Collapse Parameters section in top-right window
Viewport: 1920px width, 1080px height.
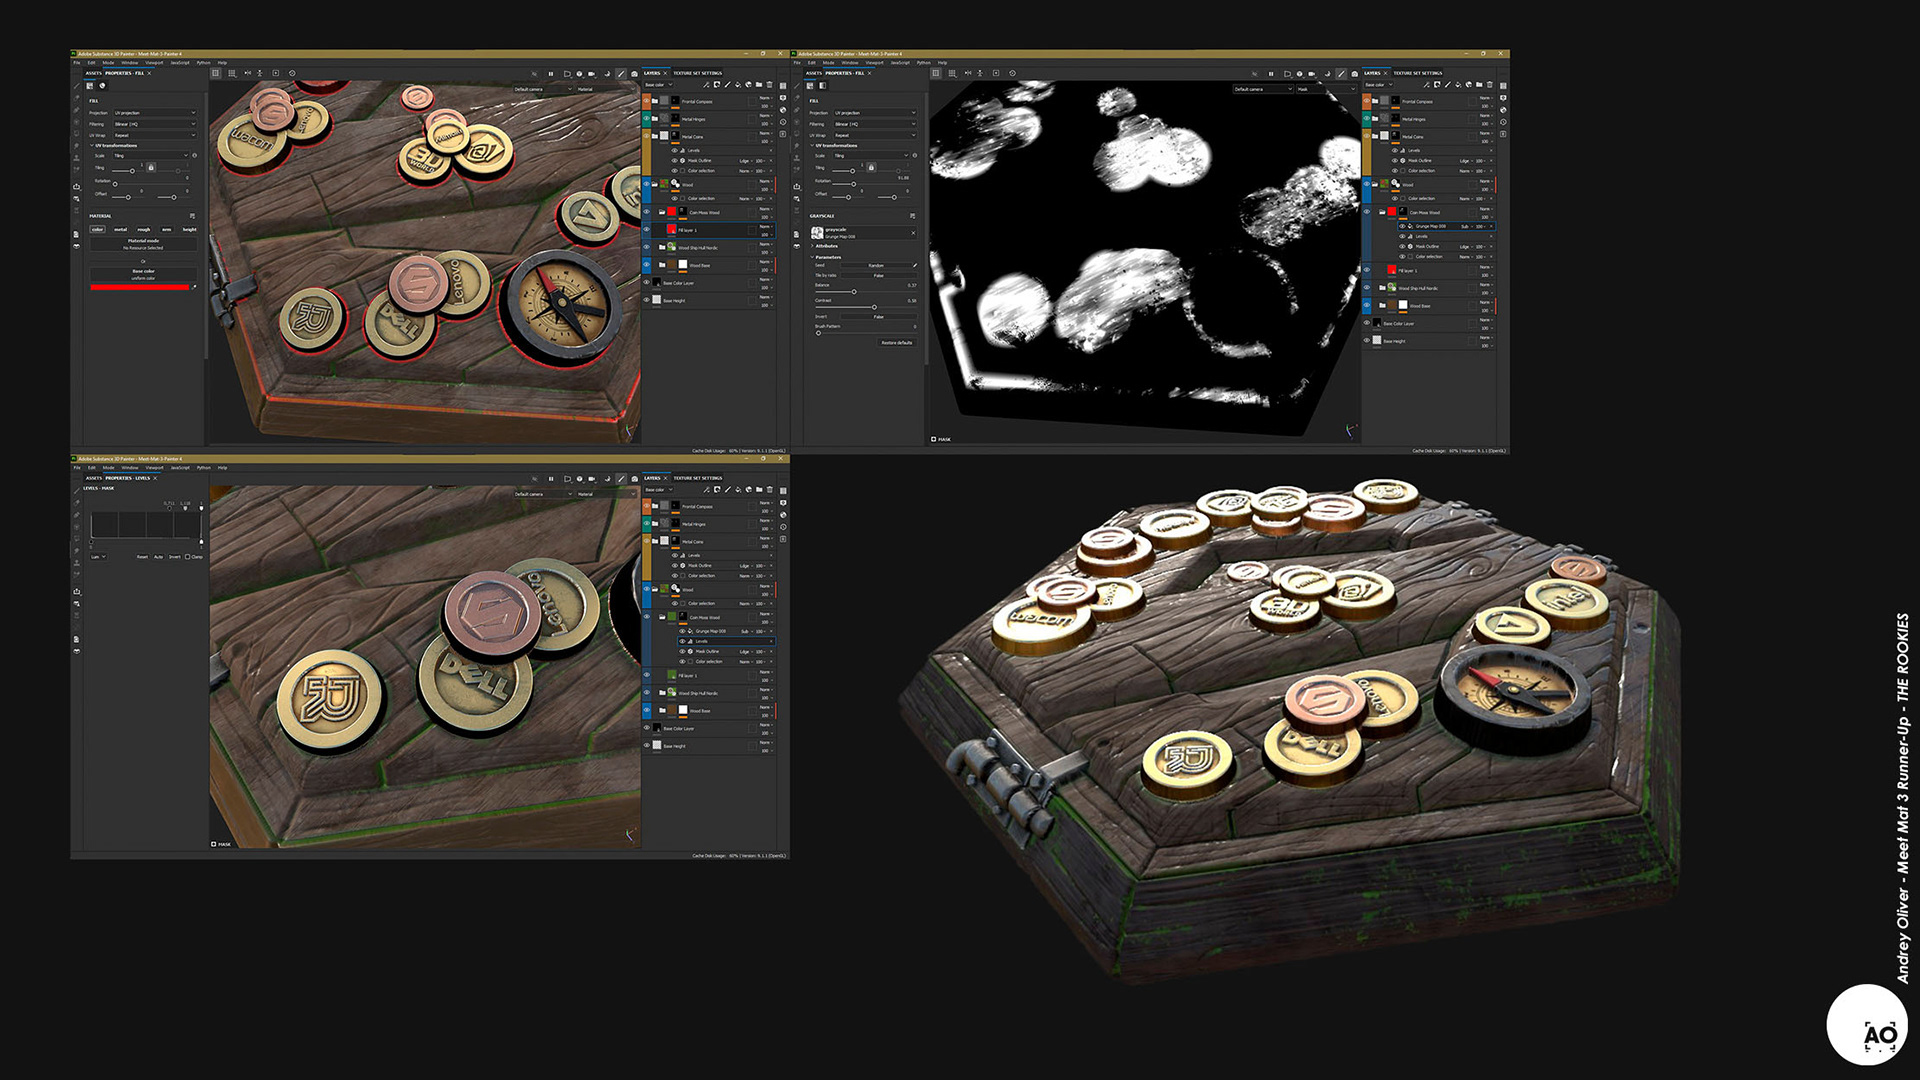tap(826, 257)
